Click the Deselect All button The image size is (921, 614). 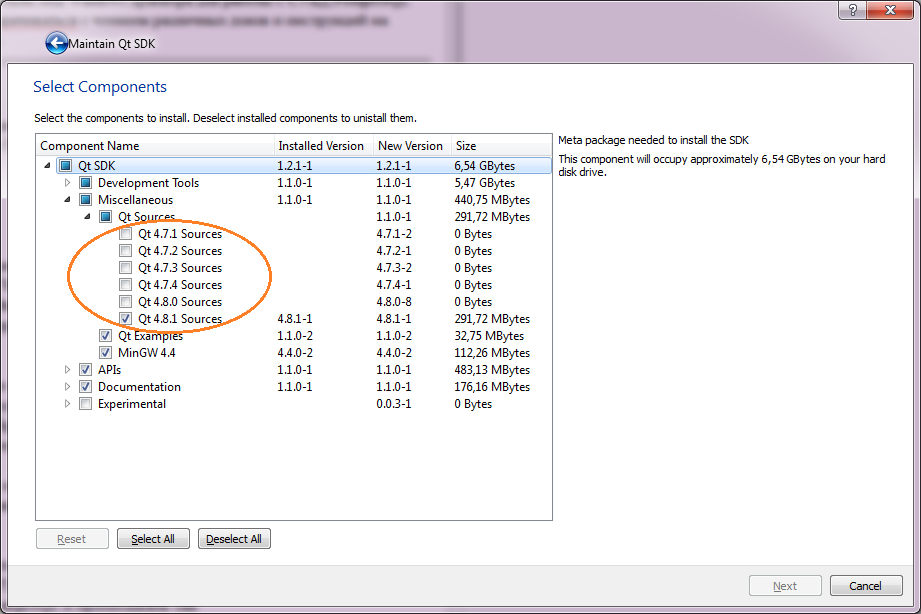[x=234, y=539]
